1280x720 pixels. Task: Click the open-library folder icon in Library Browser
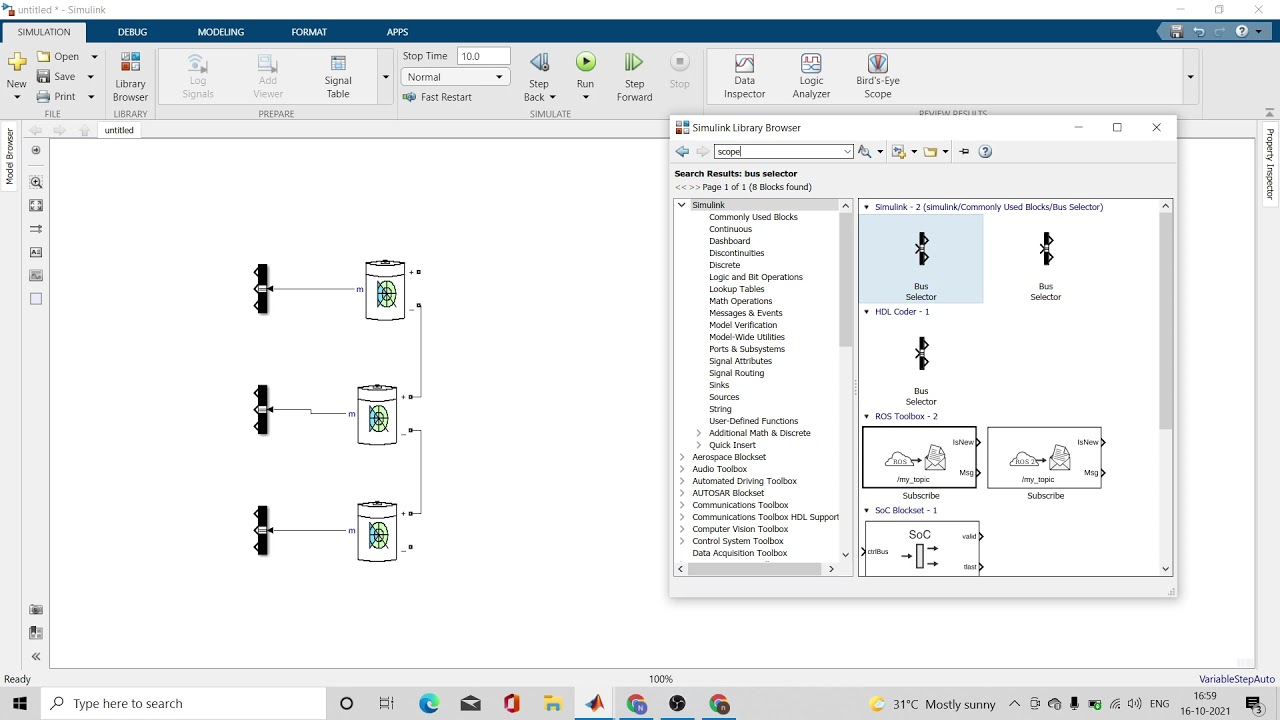pyautogui.click(x=930, y=152)
